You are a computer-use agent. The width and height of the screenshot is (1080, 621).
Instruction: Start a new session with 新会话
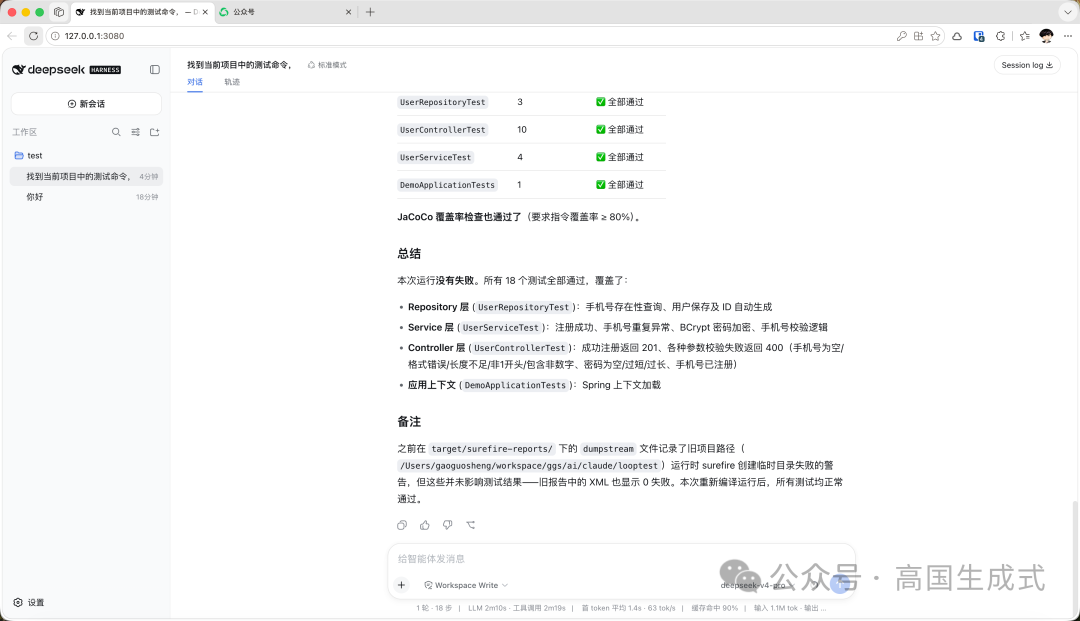86,104
